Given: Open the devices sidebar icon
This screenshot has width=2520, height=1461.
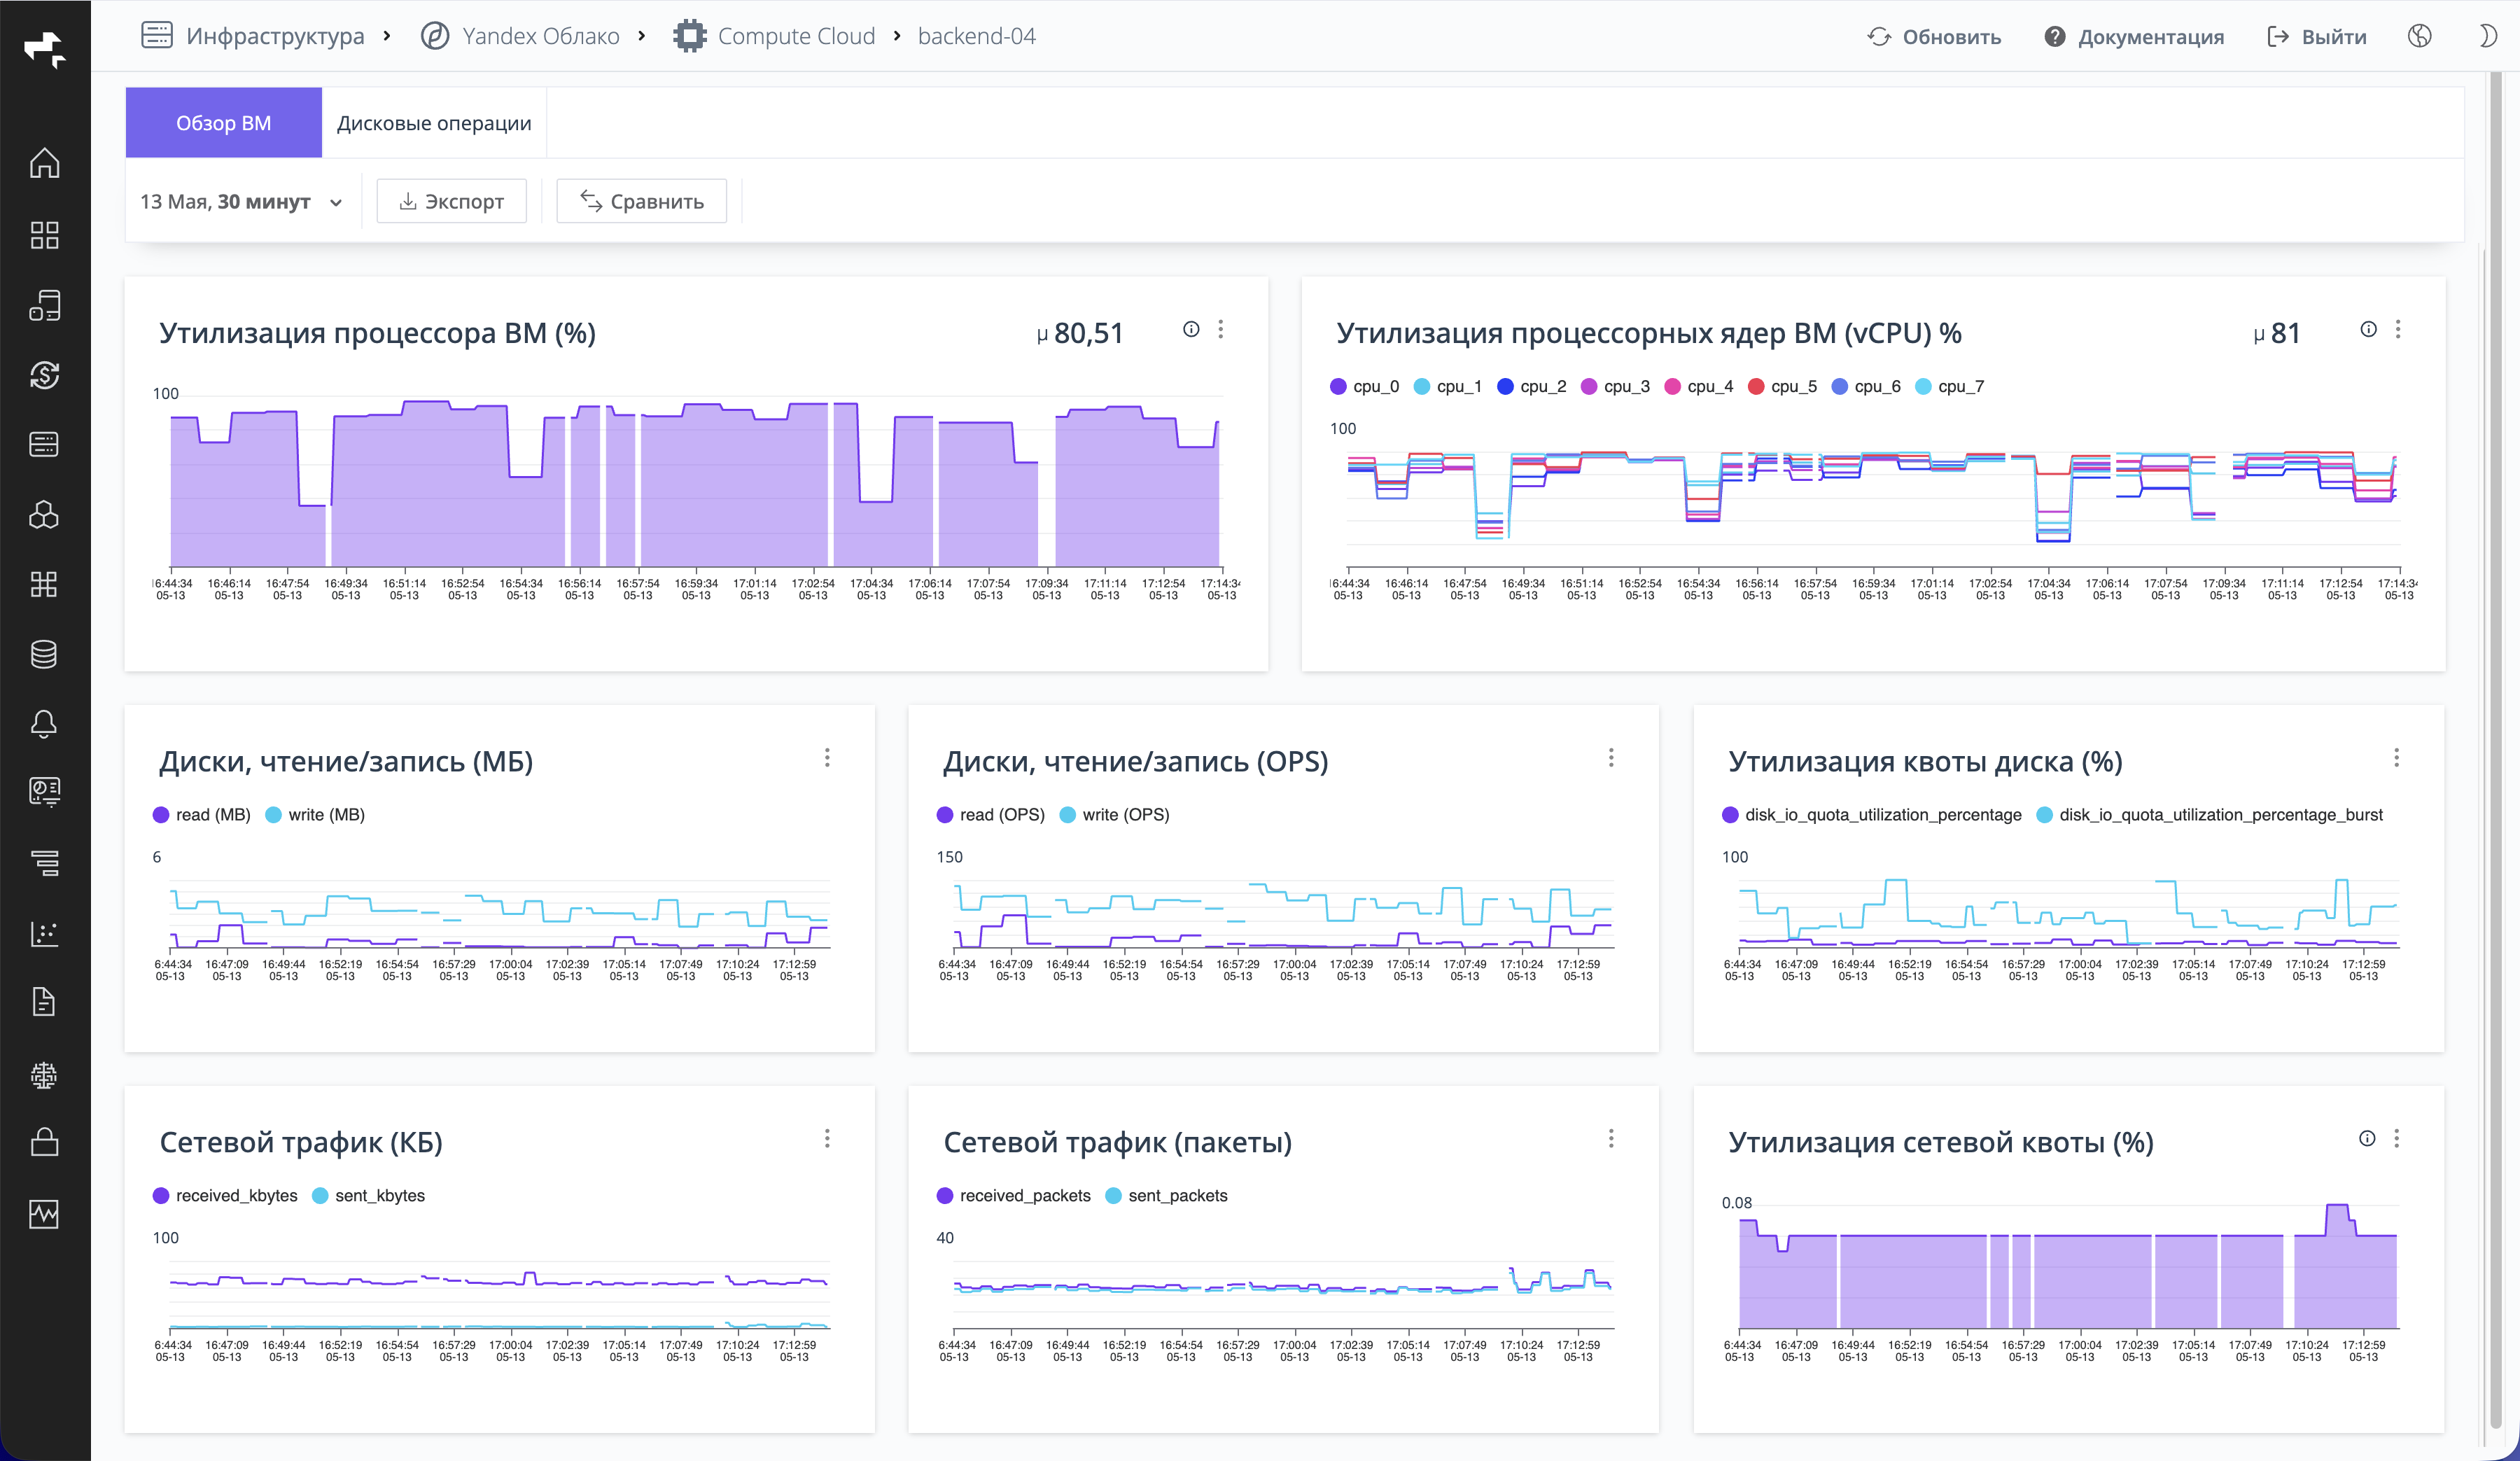Looking at the screenshot, I should pos(44,305).
